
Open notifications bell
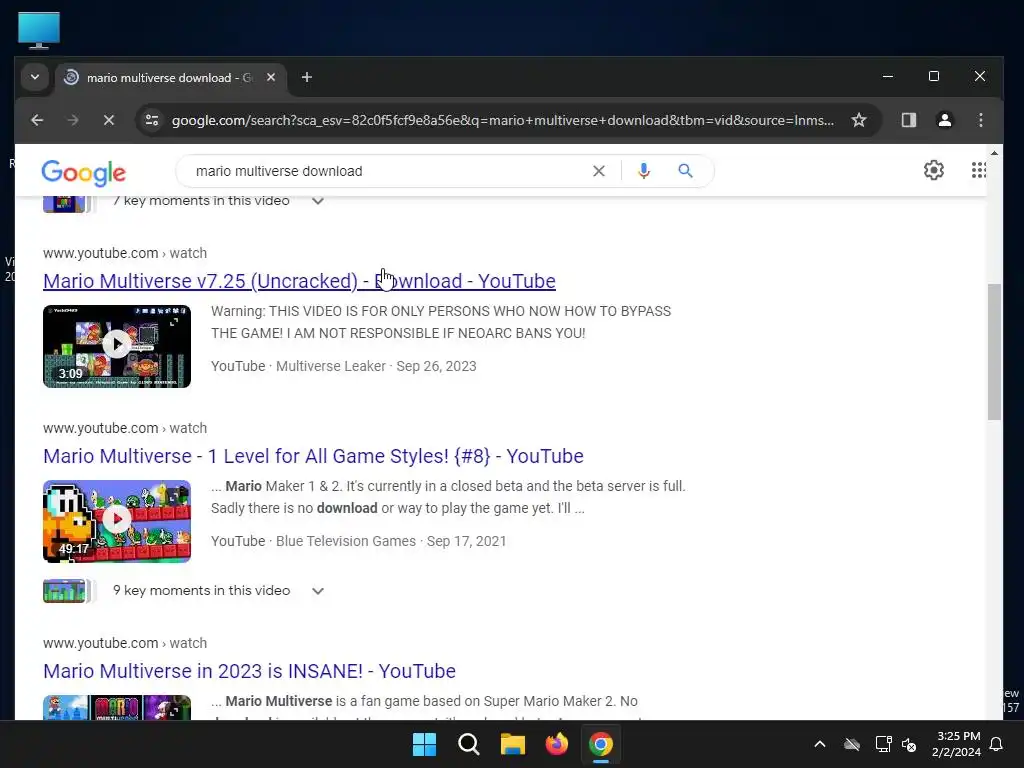(997, 744)
